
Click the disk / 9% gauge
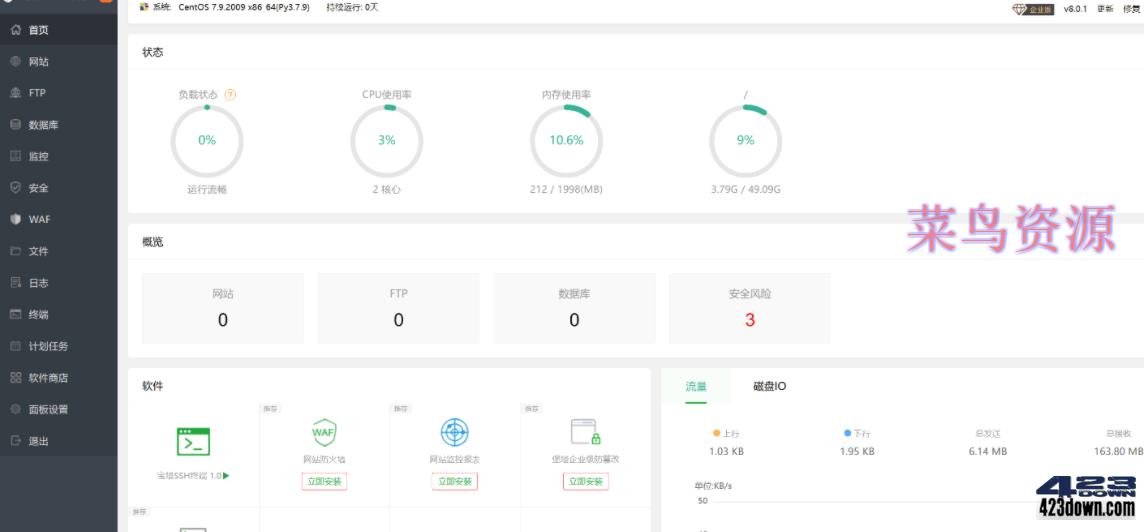pos(746,140)
